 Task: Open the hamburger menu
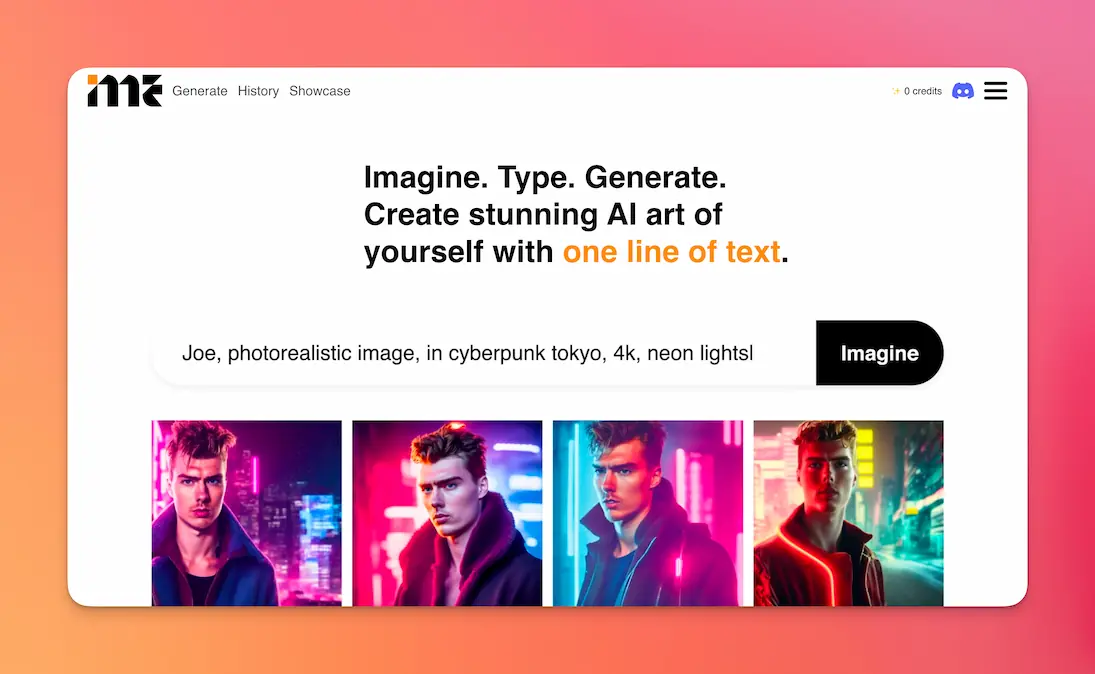click(x=995, y=91)
